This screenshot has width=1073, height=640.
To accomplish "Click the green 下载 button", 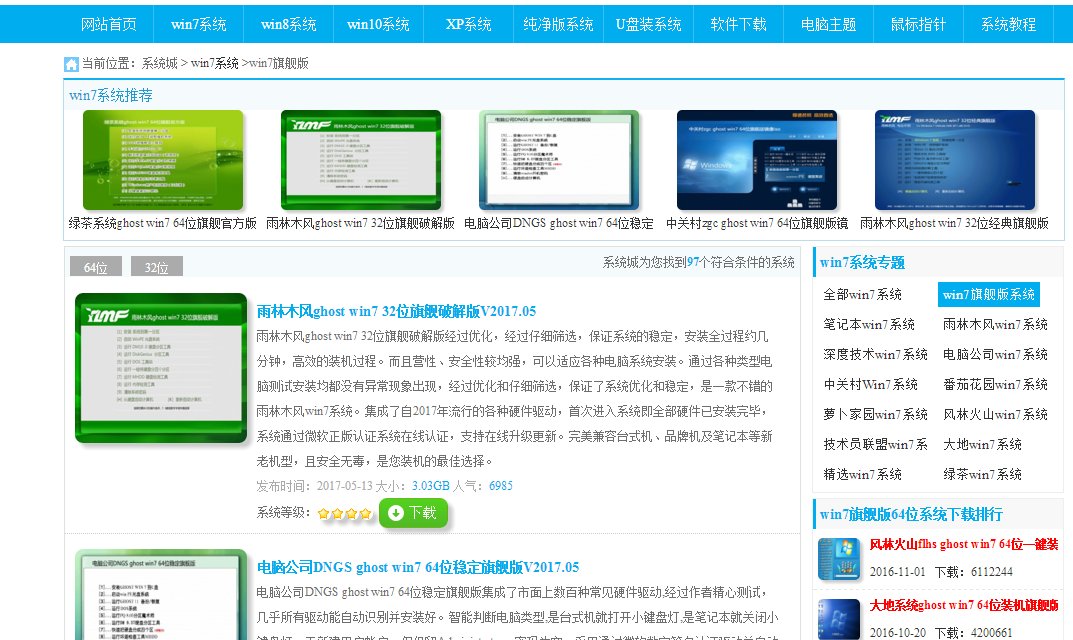I will click(x=414, y=513).
